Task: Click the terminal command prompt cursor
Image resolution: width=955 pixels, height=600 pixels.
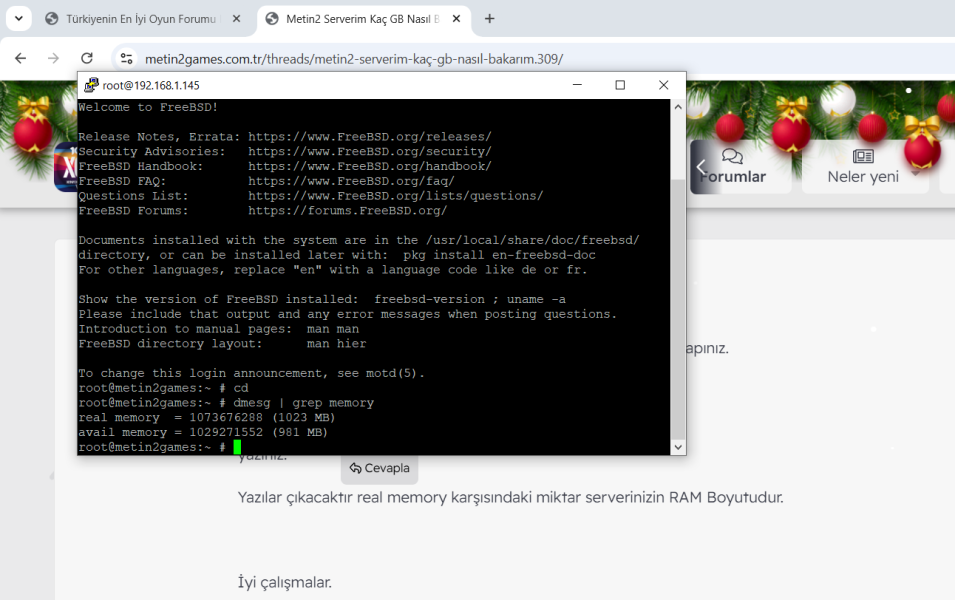Action: (x=237, y=447)
